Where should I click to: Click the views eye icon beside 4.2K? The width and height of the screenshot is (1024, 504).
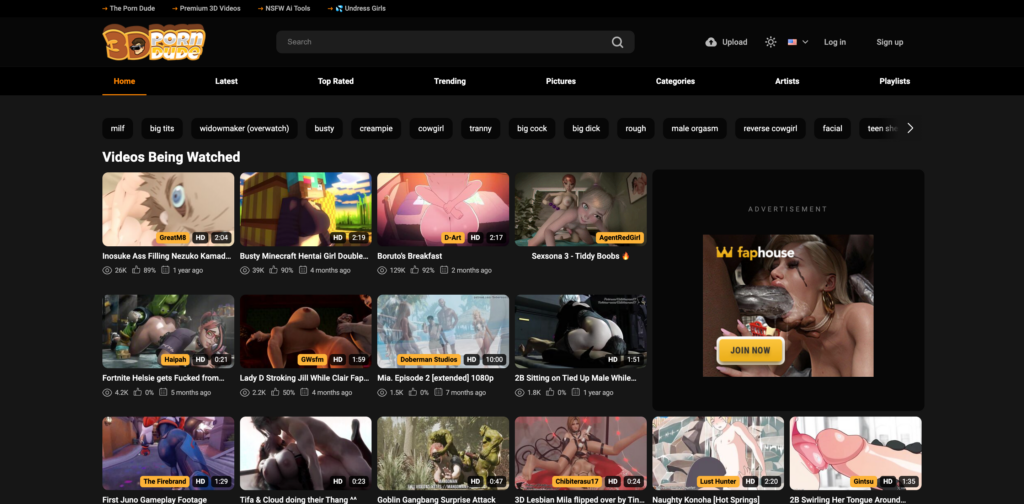tap(107, 393)
